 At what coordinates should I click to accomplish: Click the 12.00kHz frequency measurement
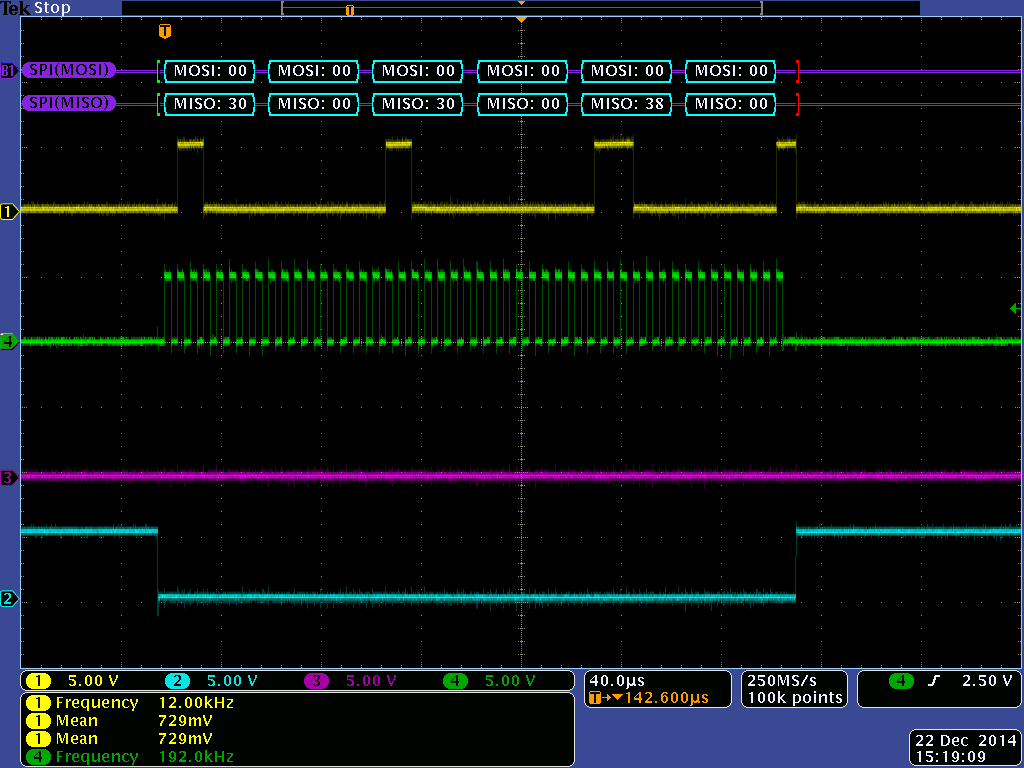[196, 703]
